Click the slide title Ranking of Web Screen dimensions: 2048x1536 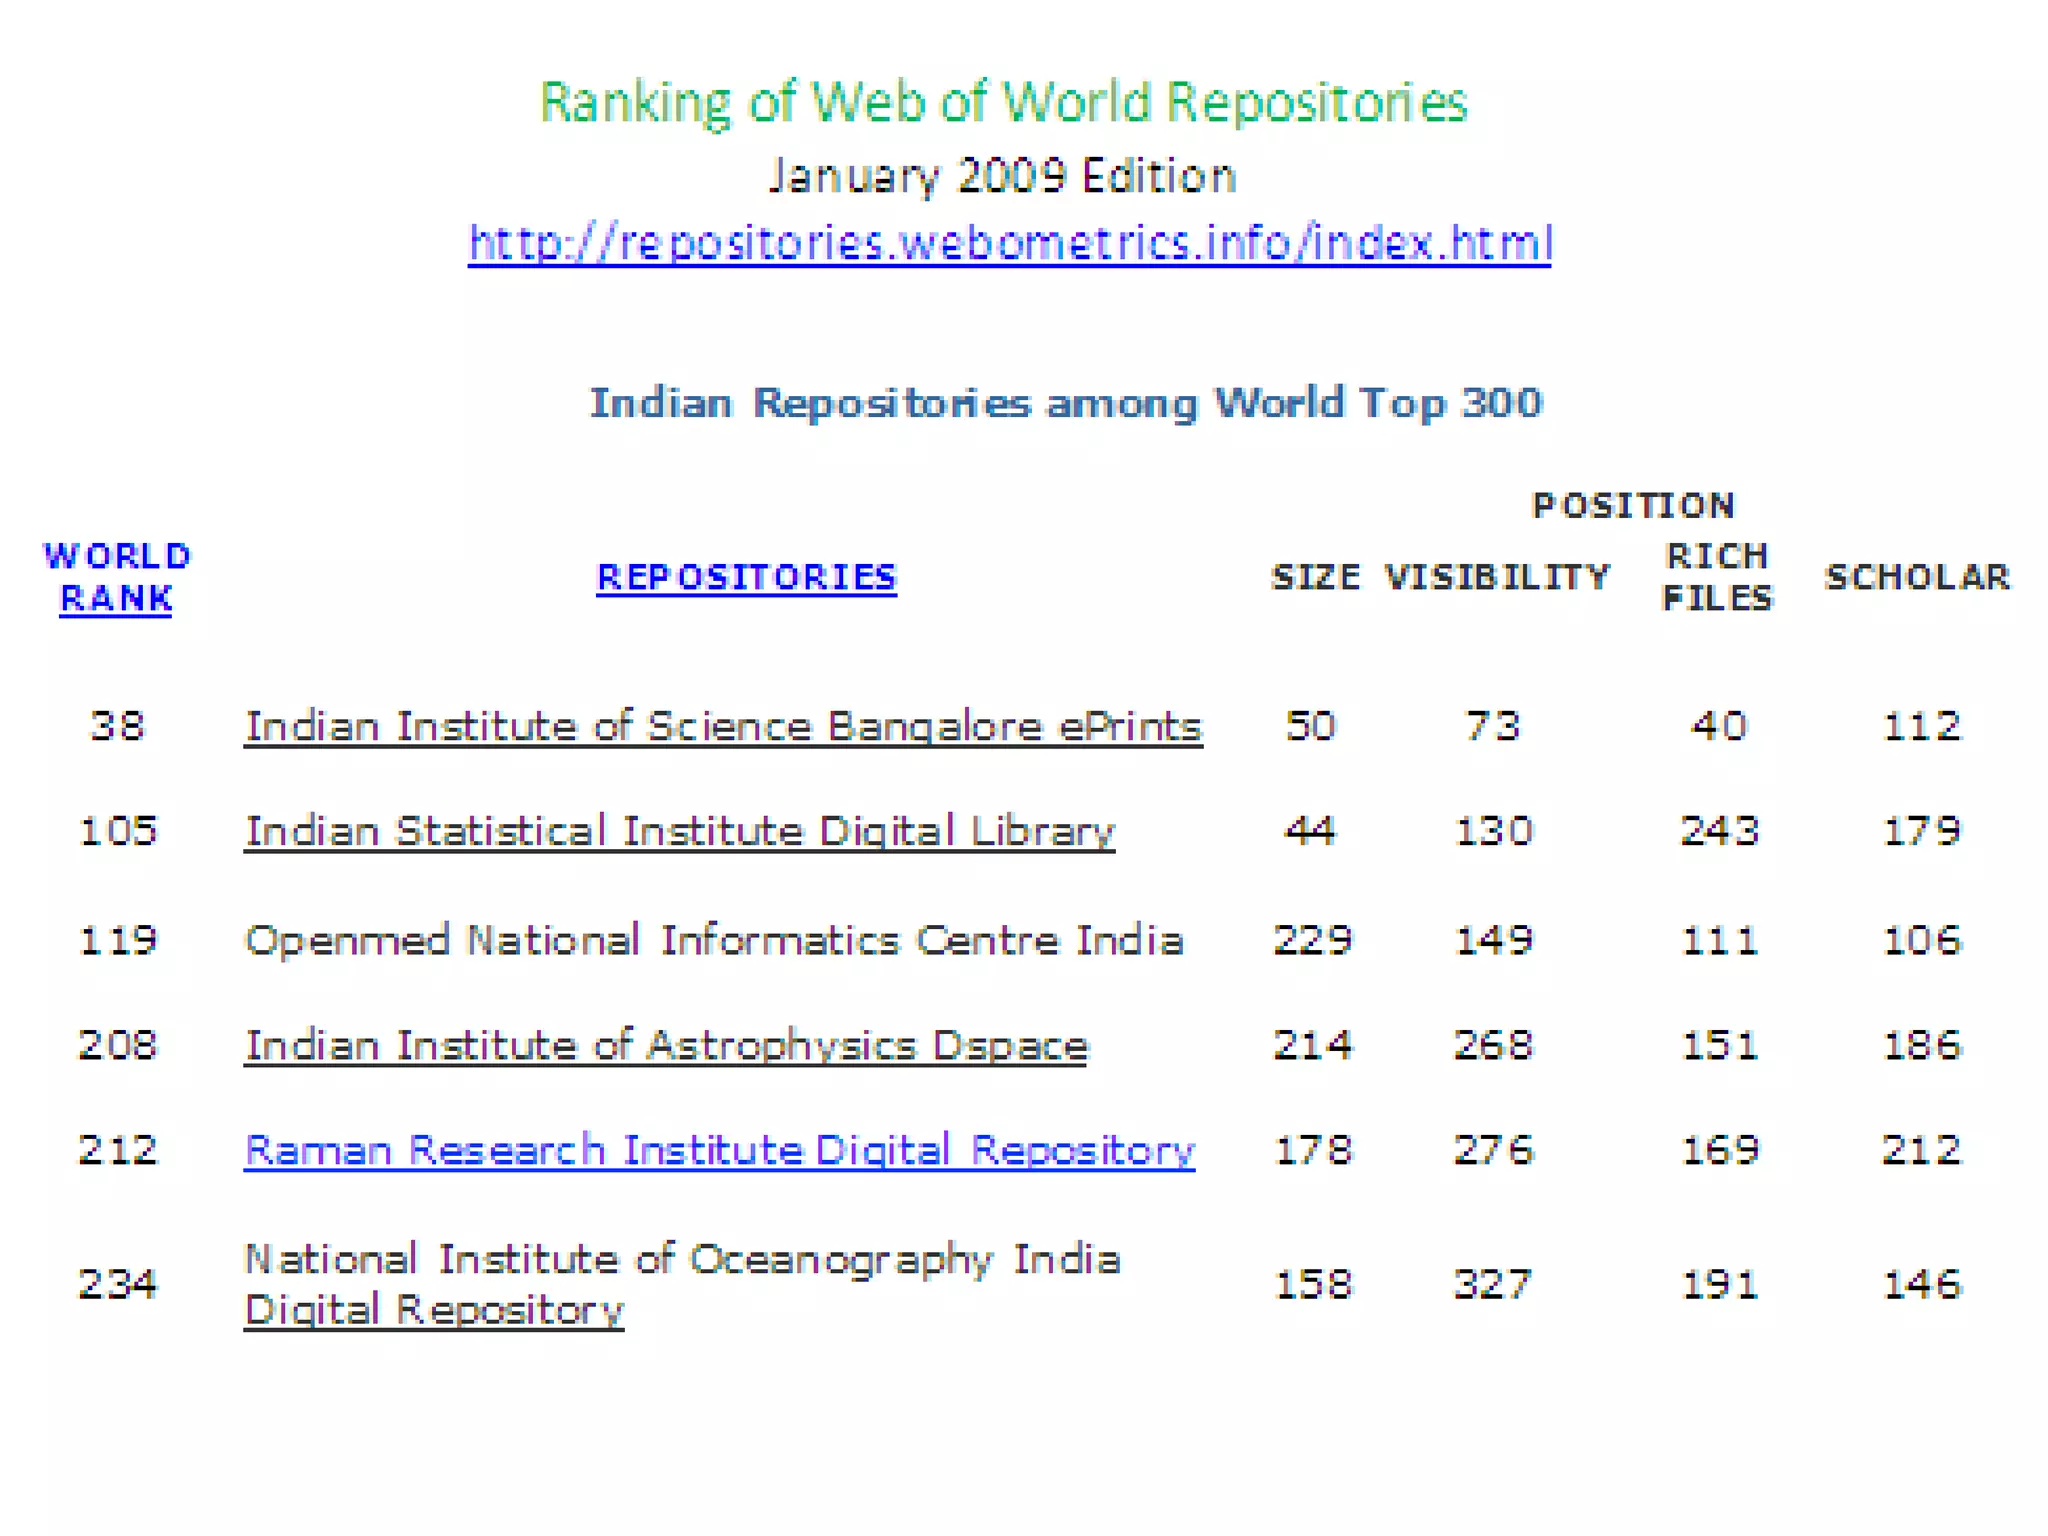tap(1003, 102)
